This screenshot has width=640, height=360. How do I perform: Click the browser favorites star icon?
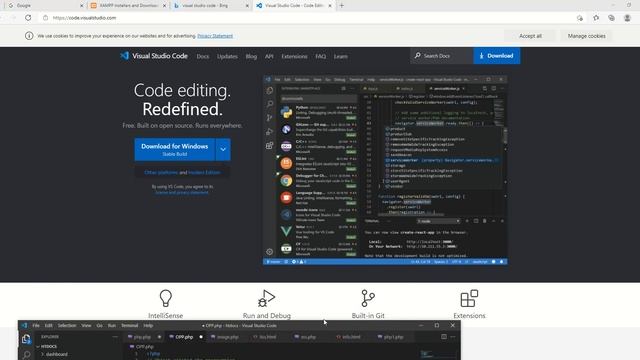(x=596, y=18)
